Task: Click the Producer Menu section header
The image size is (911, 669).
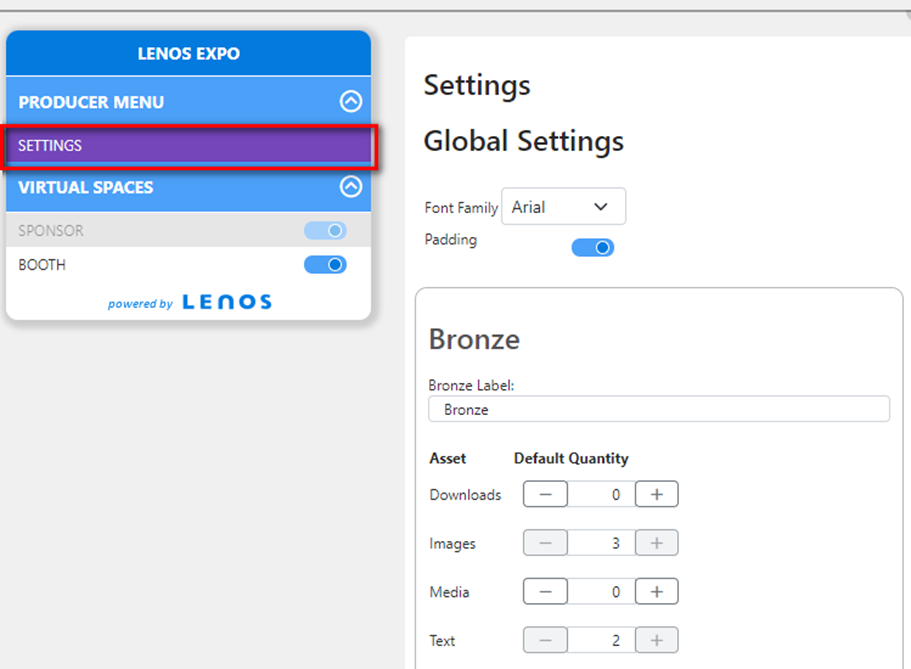Action: tap(188, 101)
